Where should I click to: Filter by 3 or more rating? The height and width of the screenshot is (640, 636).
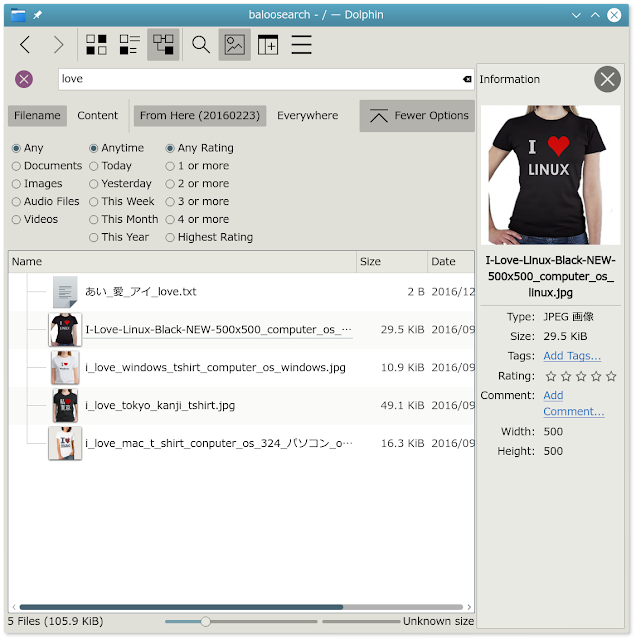click(x=197, y=201)
